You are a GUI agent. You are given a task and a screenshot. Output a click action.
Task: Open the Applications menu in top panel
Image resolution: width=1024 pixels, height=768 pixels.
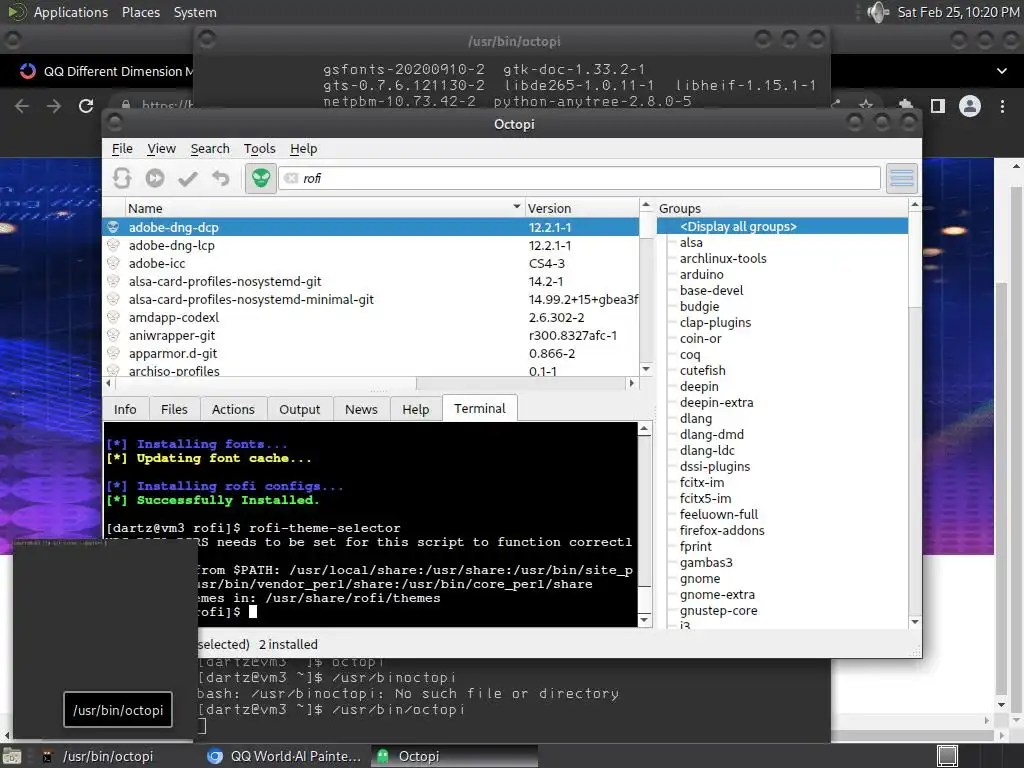coord(71,12)
